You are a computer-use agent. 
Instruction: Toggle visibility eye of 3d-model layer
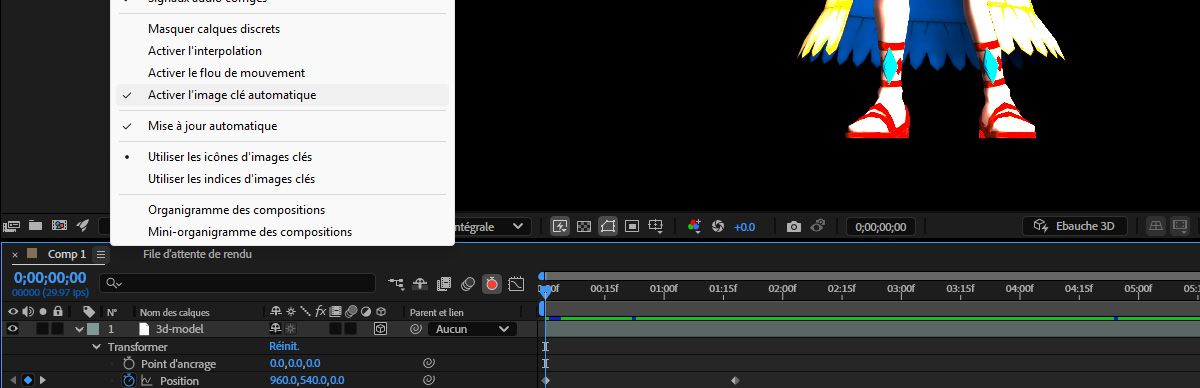[13, 328]
